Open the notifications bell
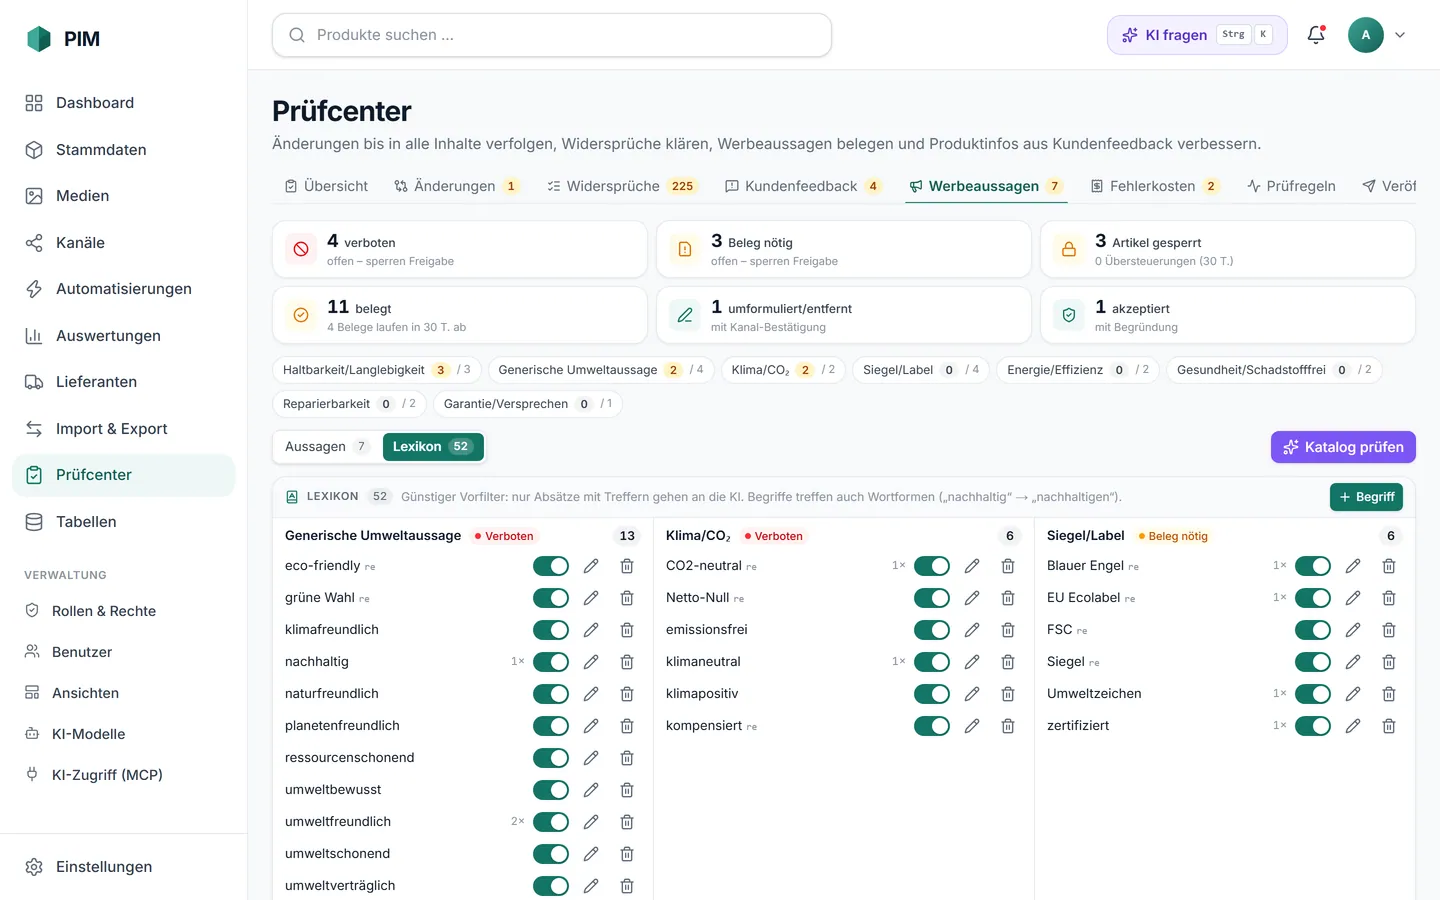This screenshot has width=1440, height=900. click(1316, 35)
